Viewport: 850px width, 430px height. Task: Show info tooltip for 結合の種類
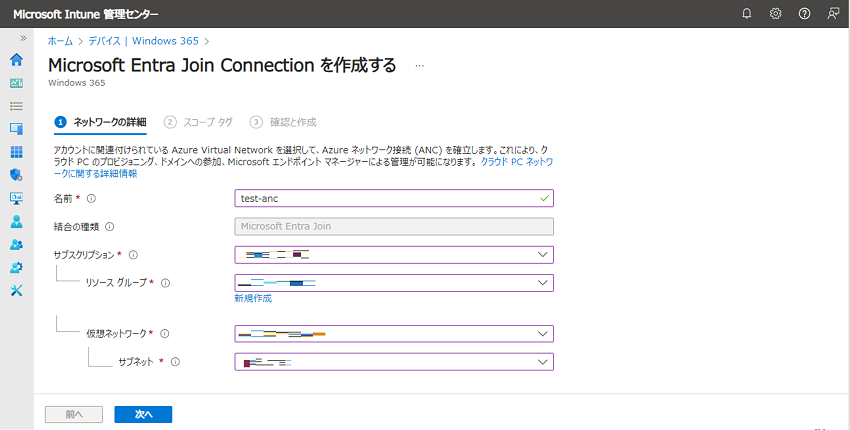[110, 227]
